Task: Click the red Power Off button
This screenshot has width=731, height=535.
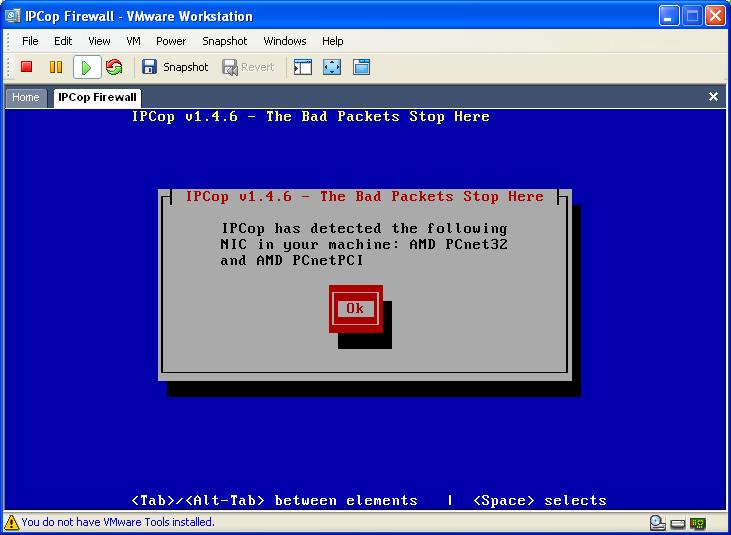Action: pyautogui.click(x=27, y=67)
